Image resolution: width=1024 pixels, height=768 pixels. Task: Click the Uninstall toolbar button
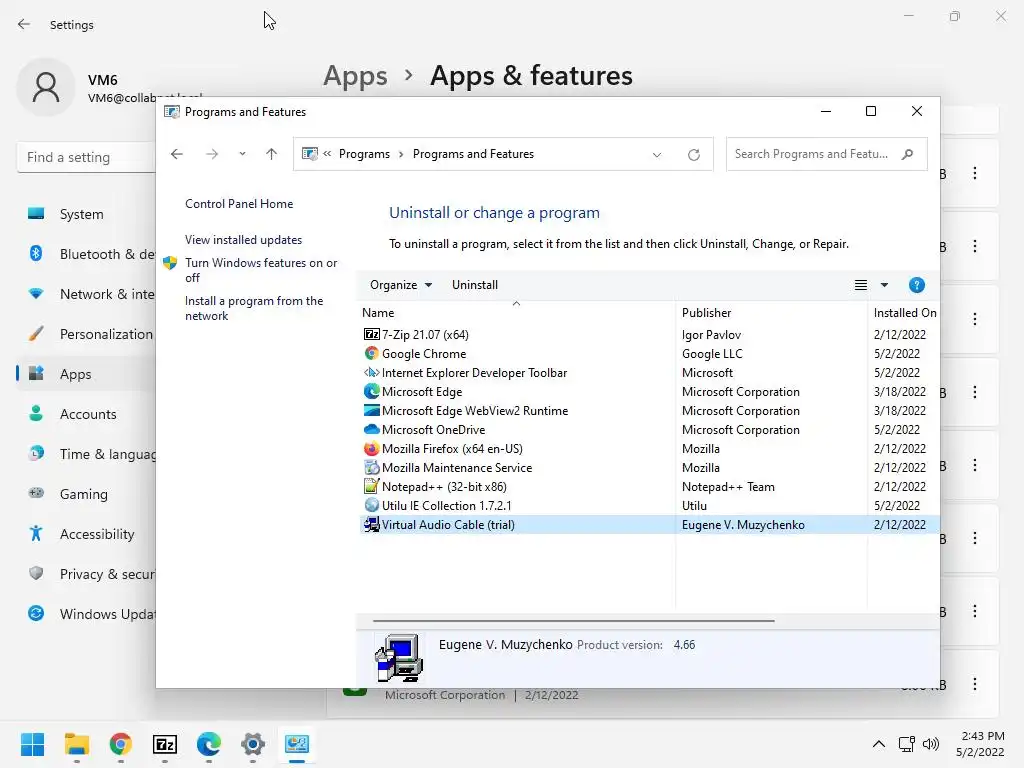tap(475, 285)
